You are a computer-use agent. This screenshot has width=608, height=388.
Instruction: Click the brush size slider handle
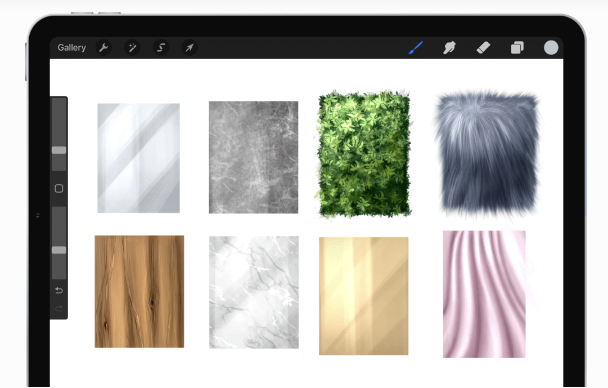coord(59,150)
